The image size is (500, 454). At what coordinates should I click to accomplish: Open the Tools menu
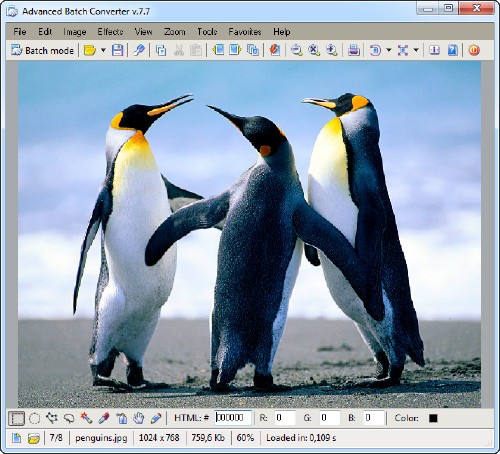point(207,32)
